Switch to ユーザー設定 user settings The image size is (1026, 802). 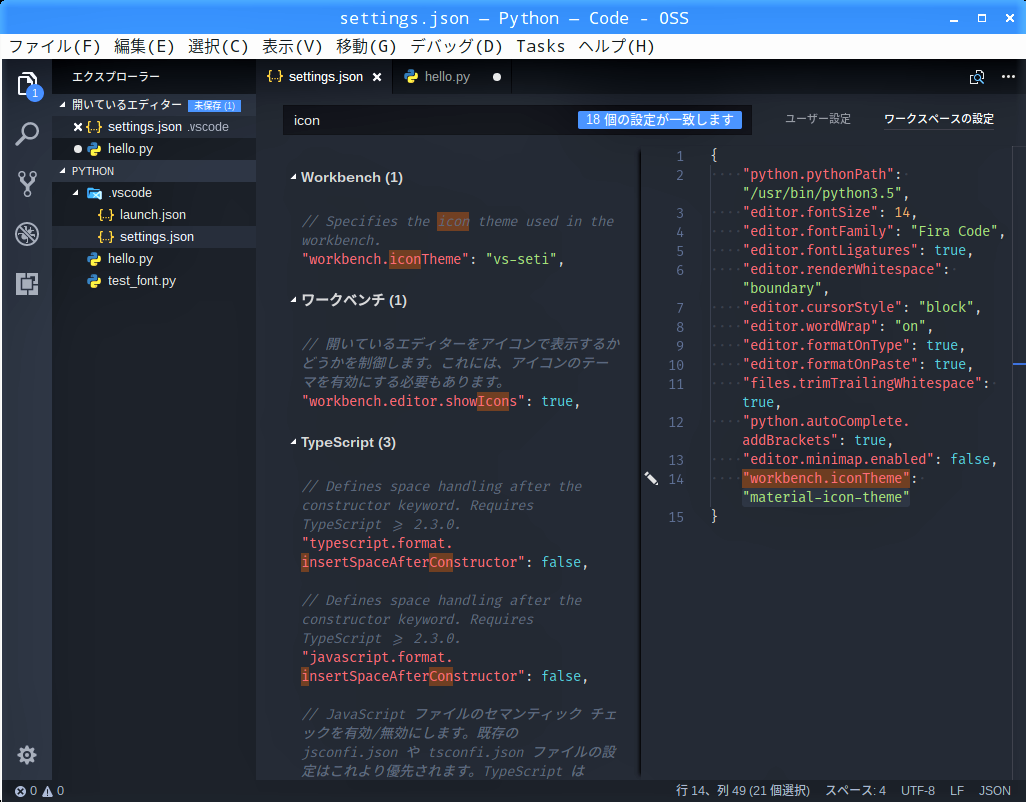coord(818,119)
